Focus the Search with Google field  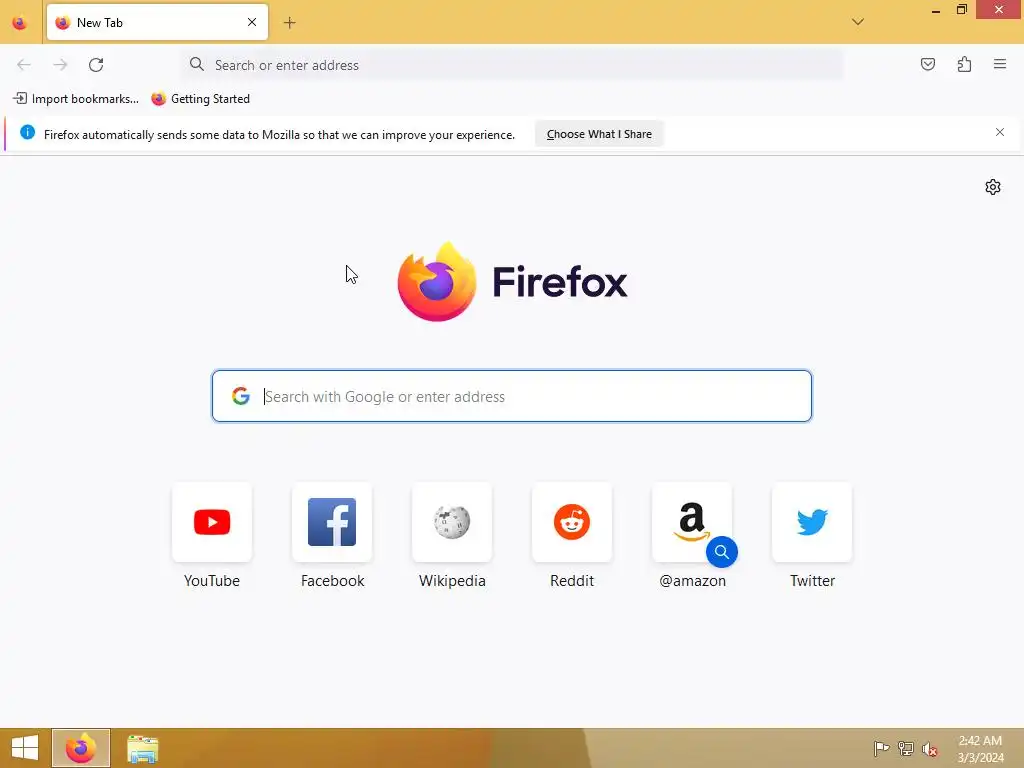click(512, 396)
